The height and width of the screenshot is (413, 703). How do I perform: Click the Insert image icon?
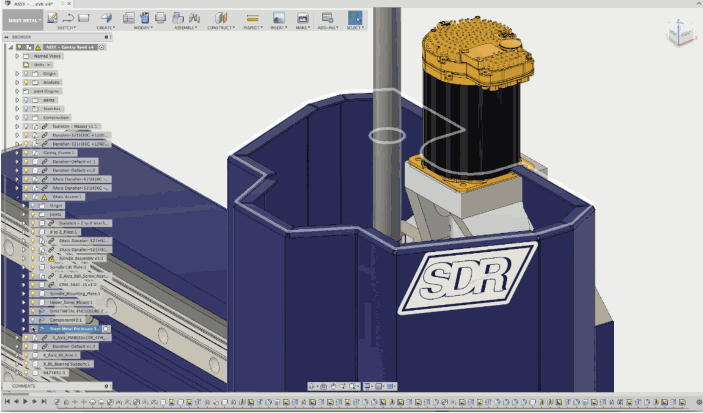[x=279, y=17]
